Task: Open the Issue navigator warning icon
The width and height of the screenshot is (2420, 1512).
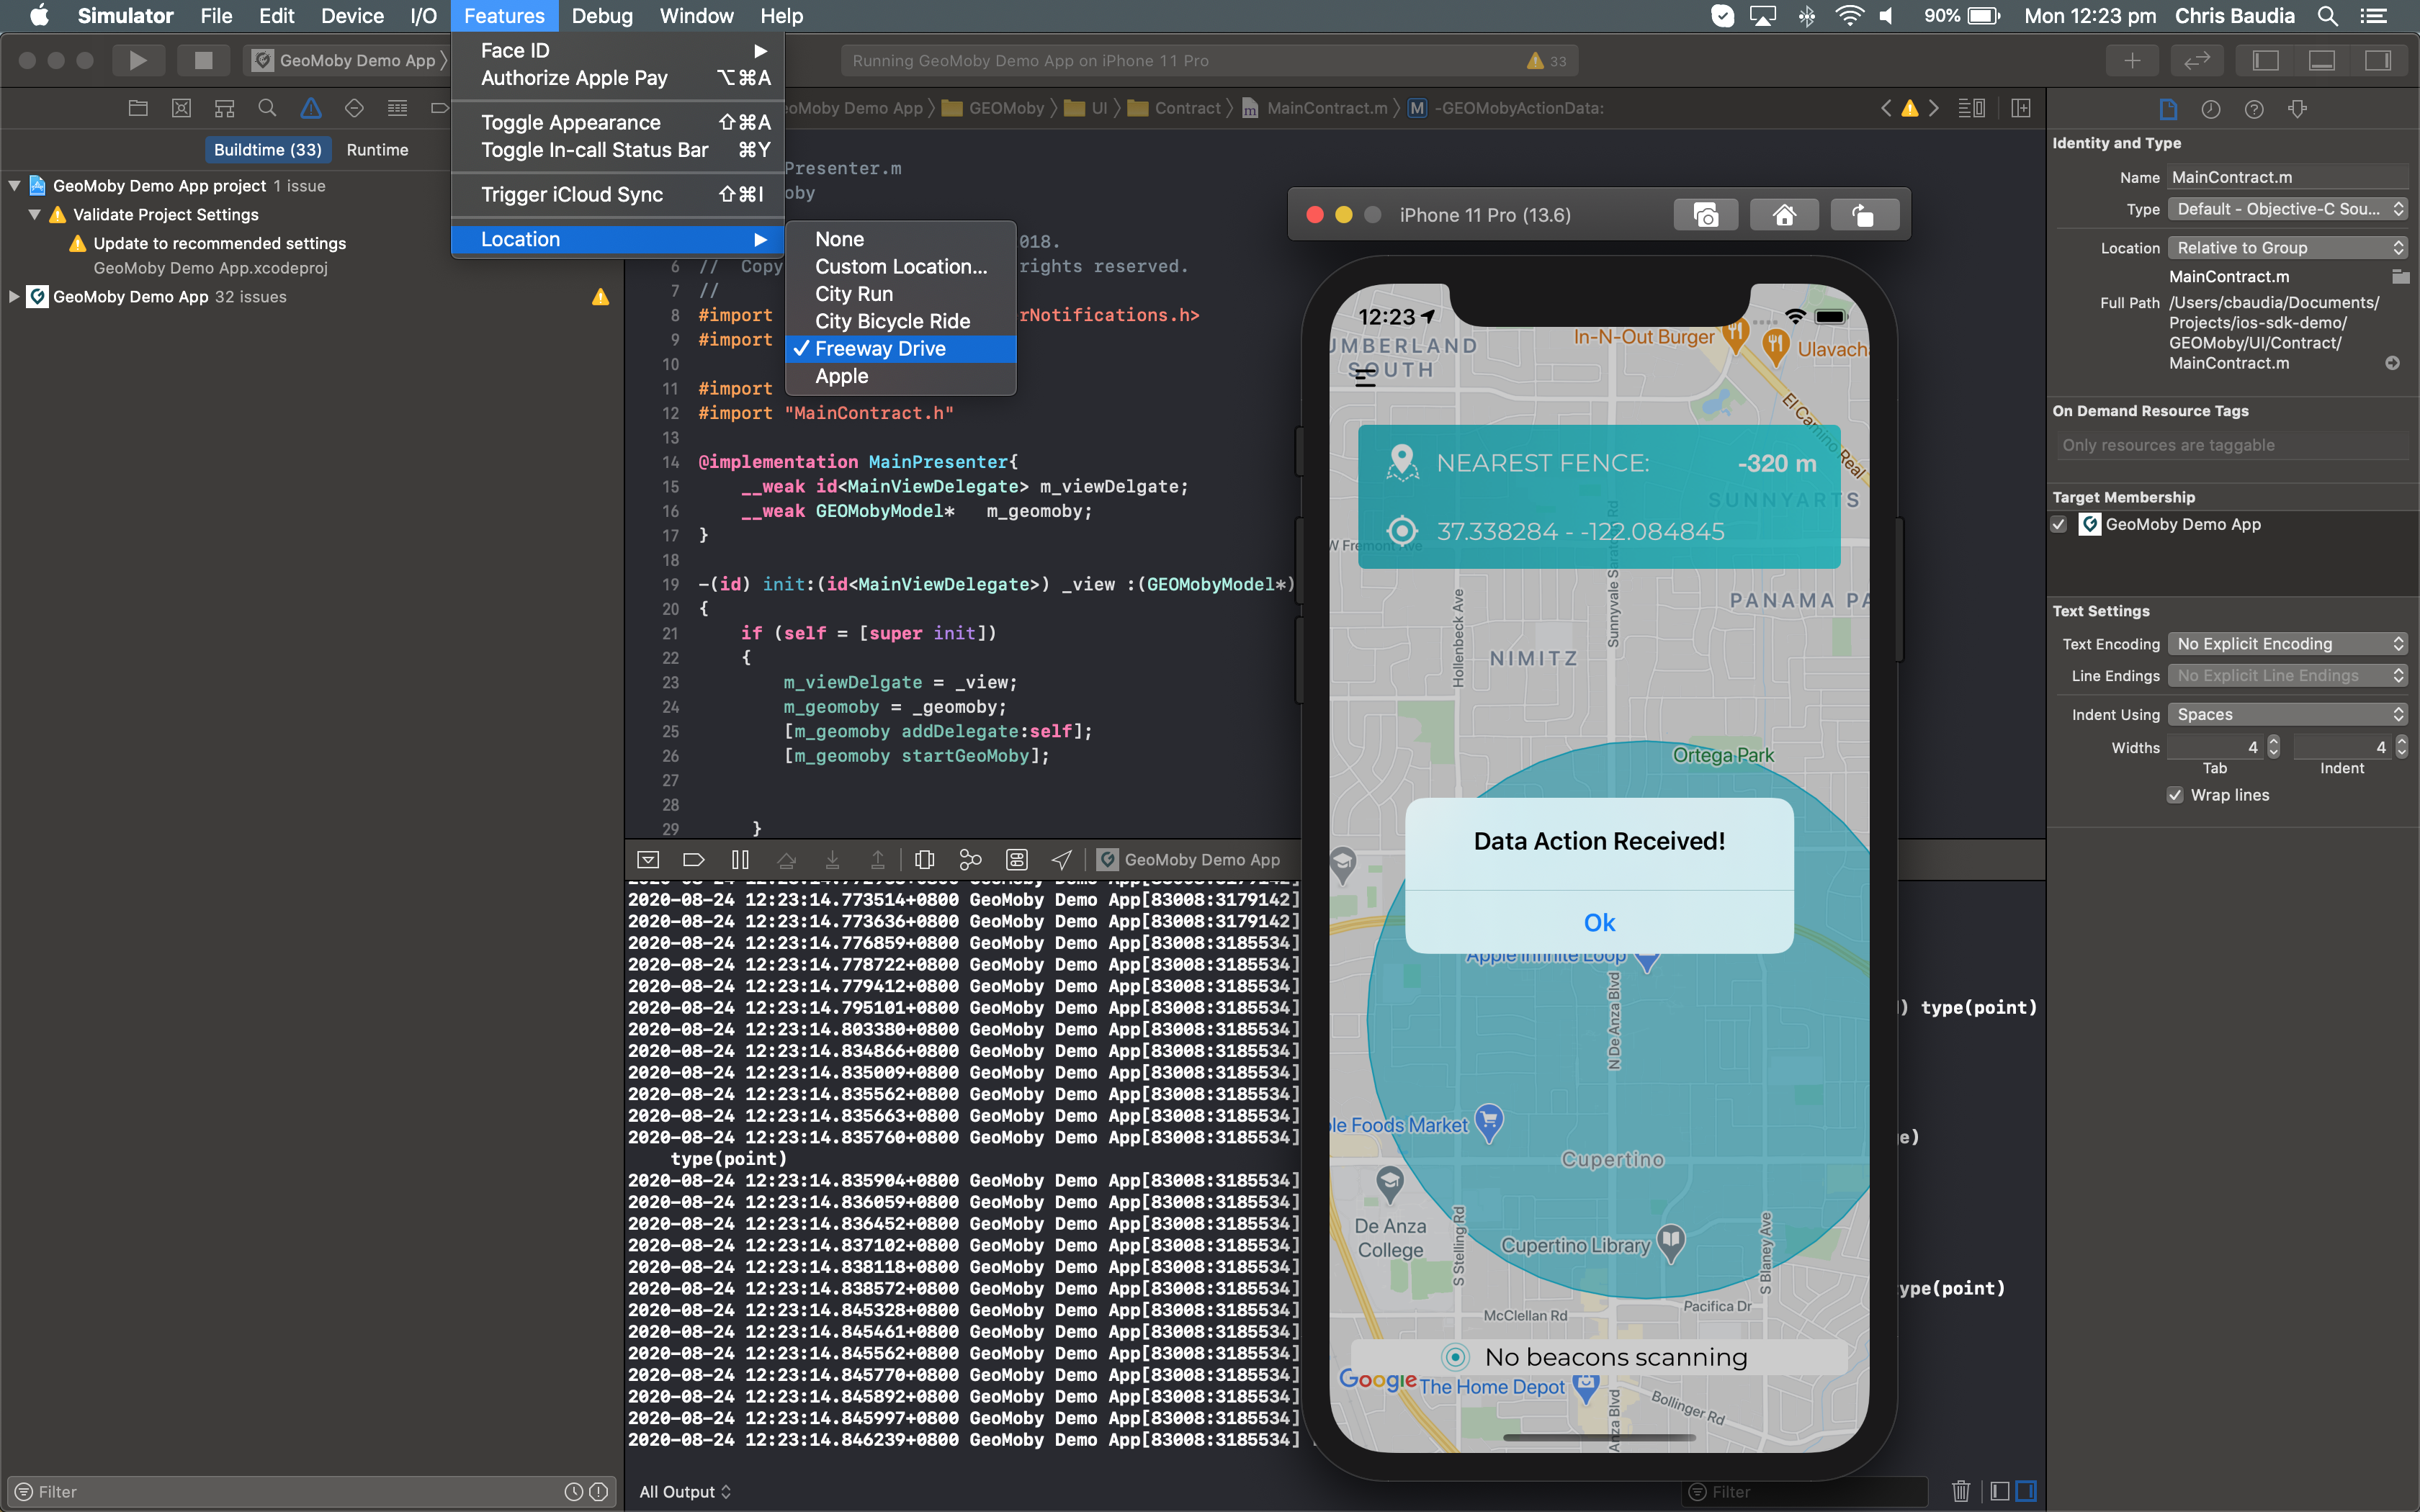Action: point(311,108)
